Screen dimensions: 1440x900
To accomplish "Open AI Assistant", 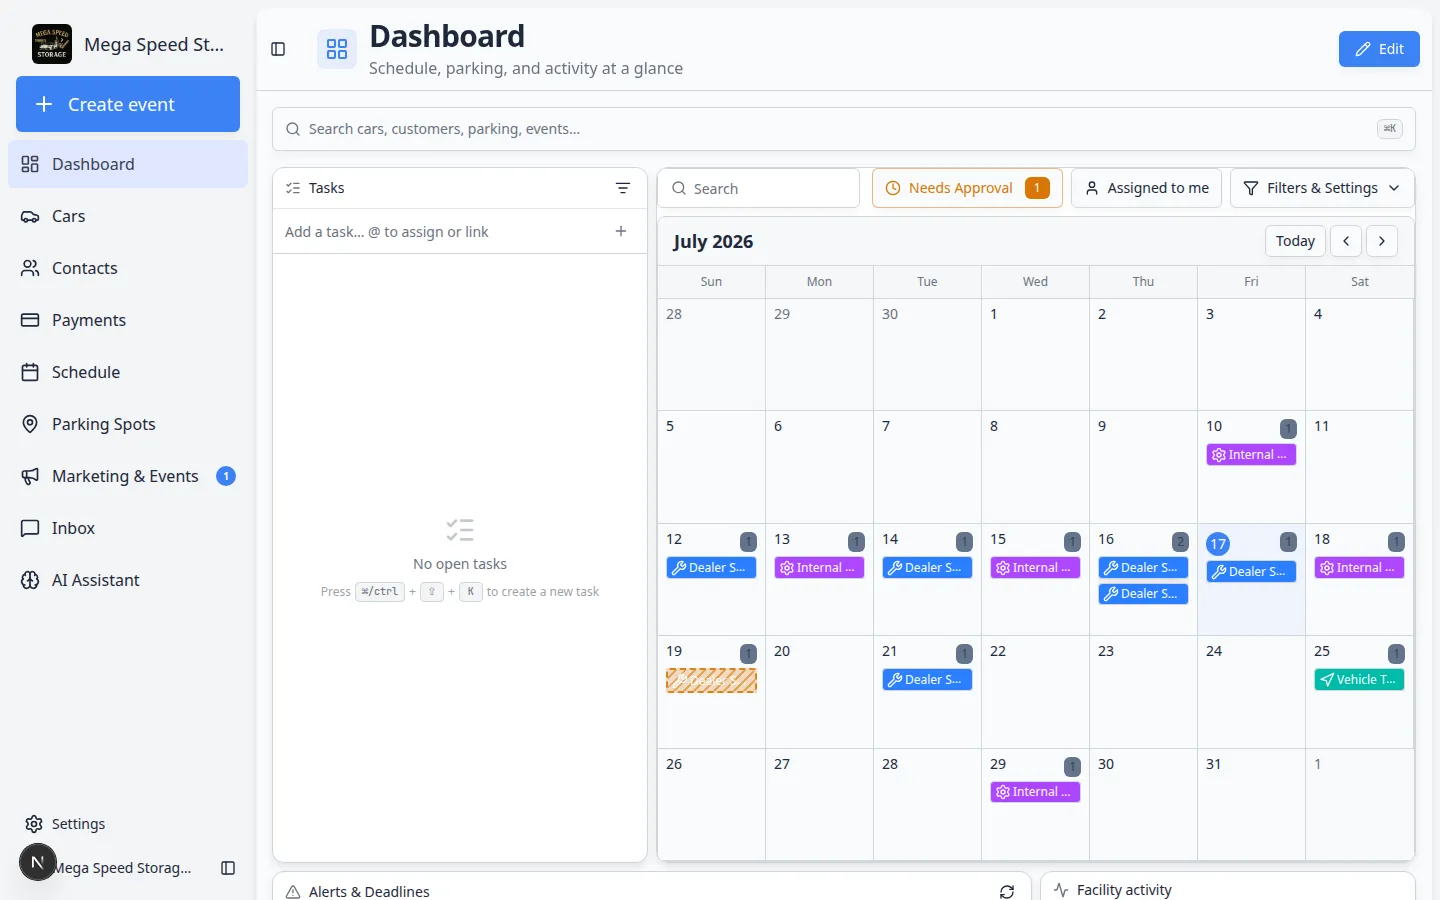I will pyautogui.click(x=128, y=580).
